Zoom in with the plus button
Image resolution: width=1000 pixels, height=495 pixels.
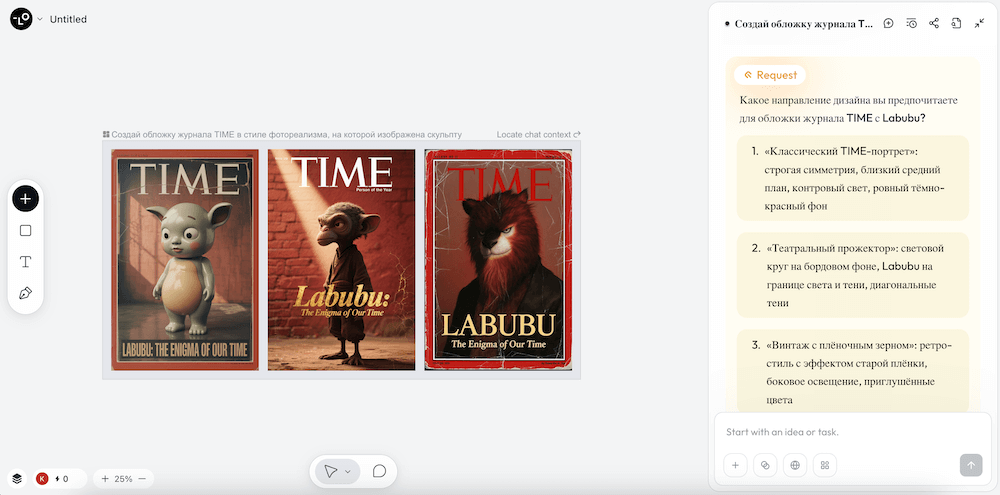click(x=105, y=478)
